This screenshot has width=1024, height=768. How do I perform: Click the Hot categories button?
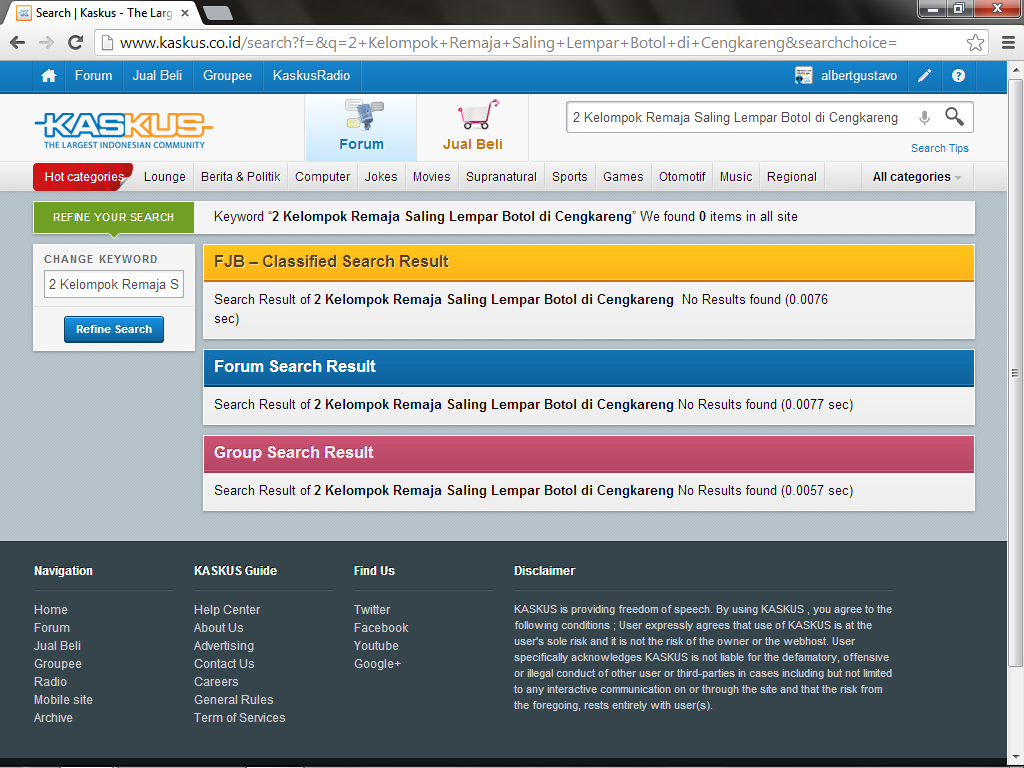pos(84,177)
